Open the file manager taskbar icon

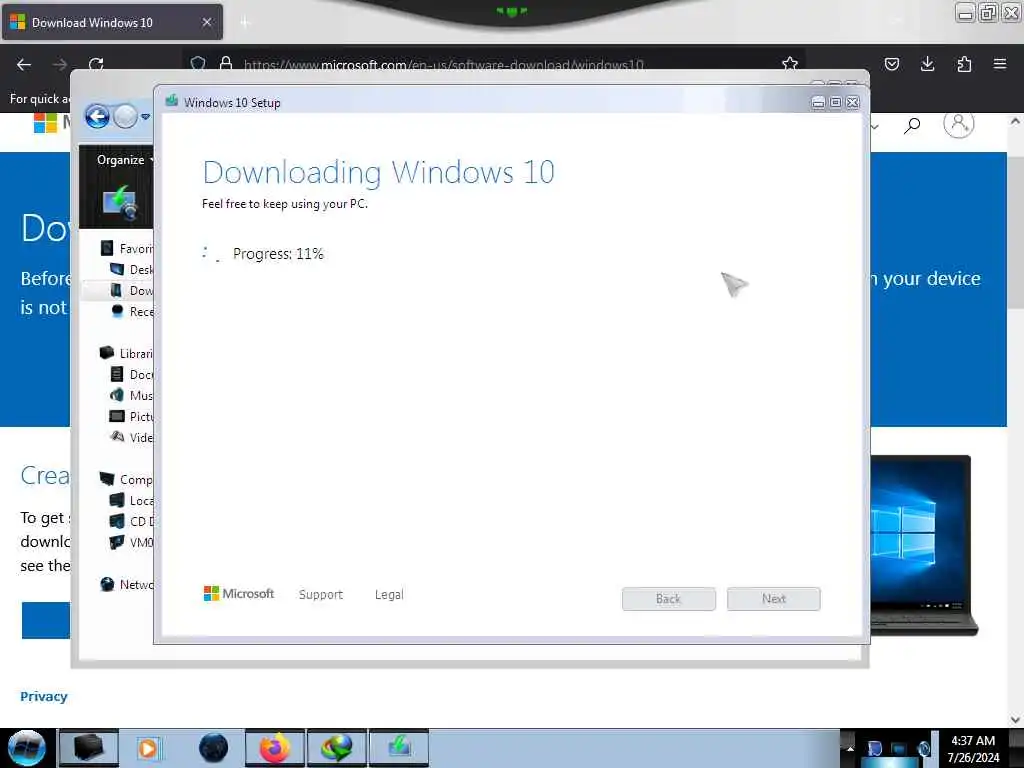88,748
